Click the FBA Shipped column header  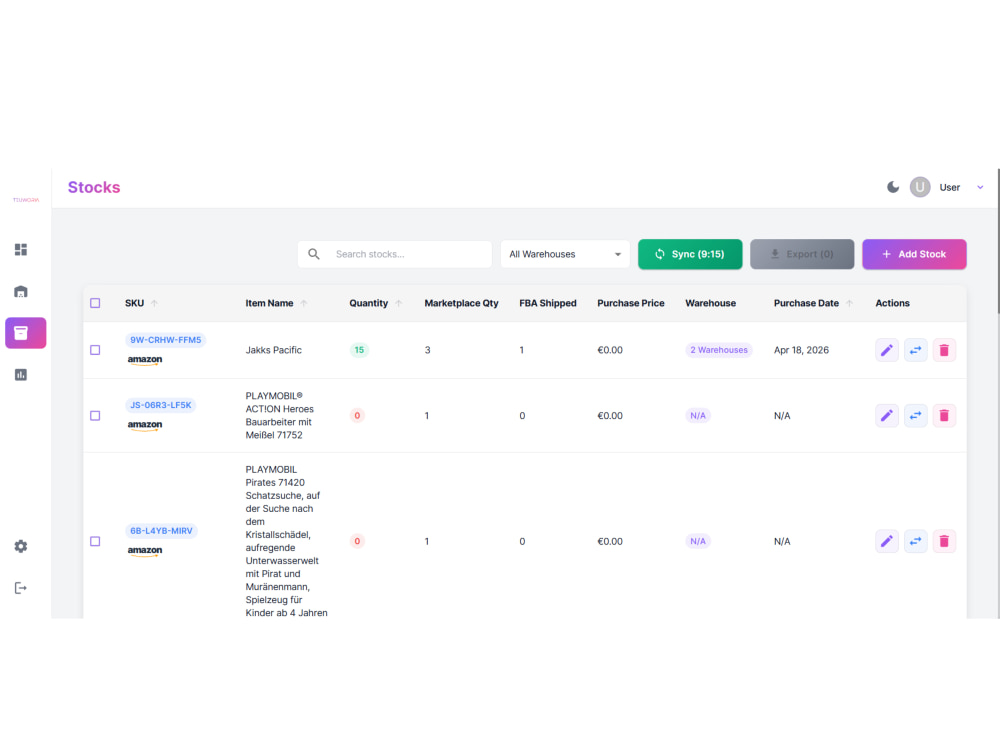(x=548, y=303)
